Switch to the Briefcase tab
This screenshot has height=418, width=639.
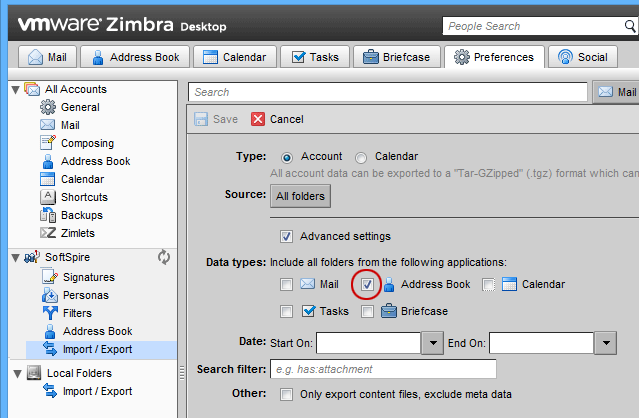[x=397, y=57]
